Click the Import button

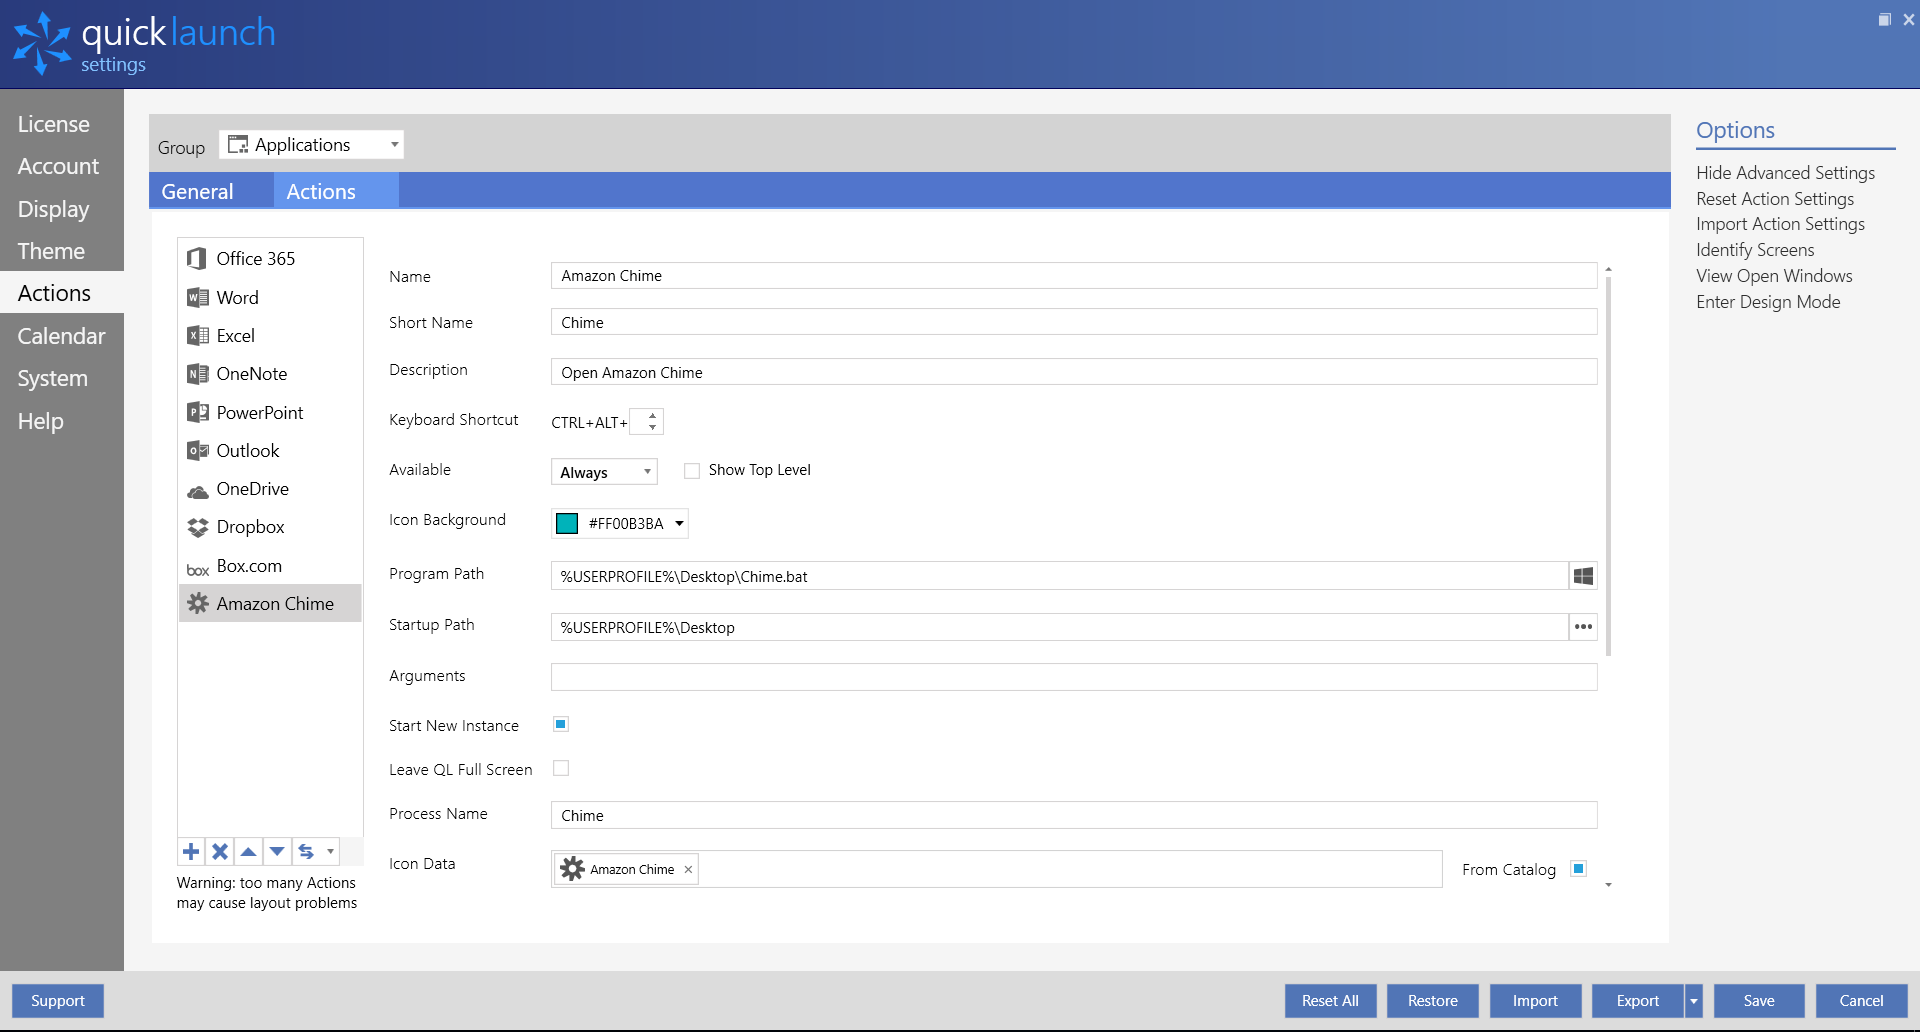1535,1001
